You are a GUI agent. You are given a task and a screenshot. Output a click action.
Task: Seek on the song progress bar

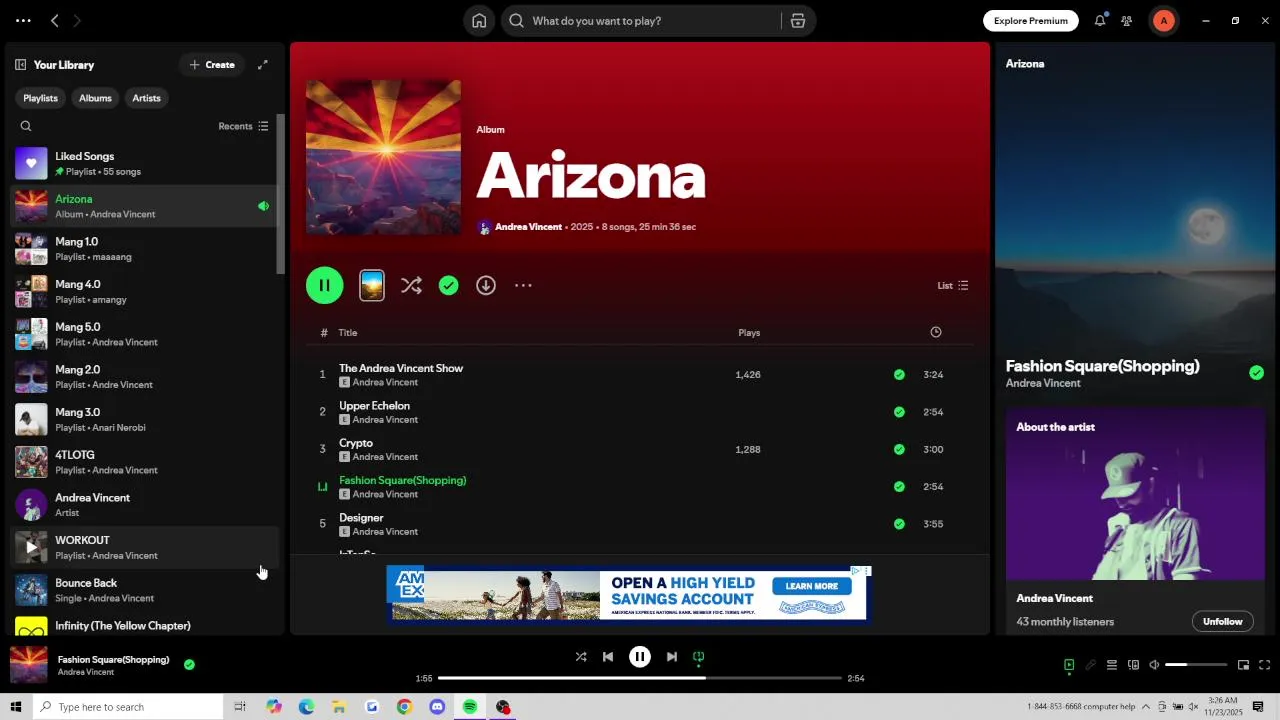[640, 678]
